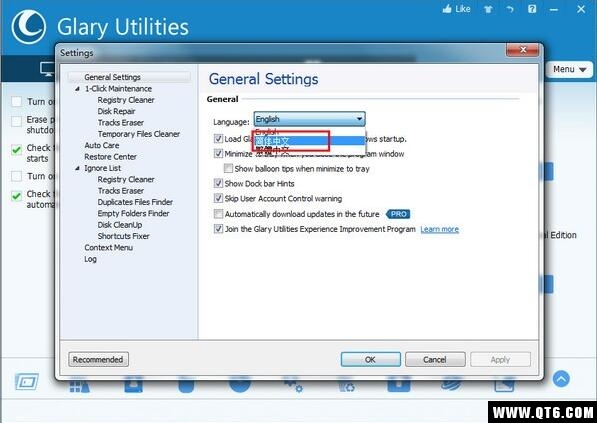
Task: Click the round up-arrow icon in dock
Action: [561, 379]
